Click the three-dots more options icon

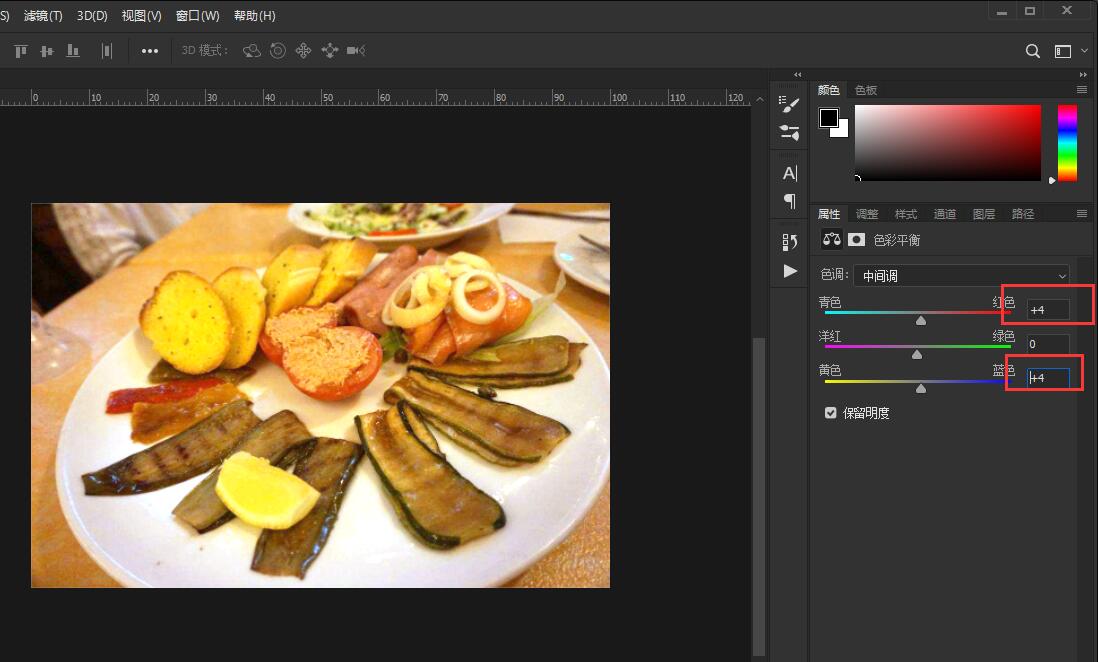click(x=150, y=51)
